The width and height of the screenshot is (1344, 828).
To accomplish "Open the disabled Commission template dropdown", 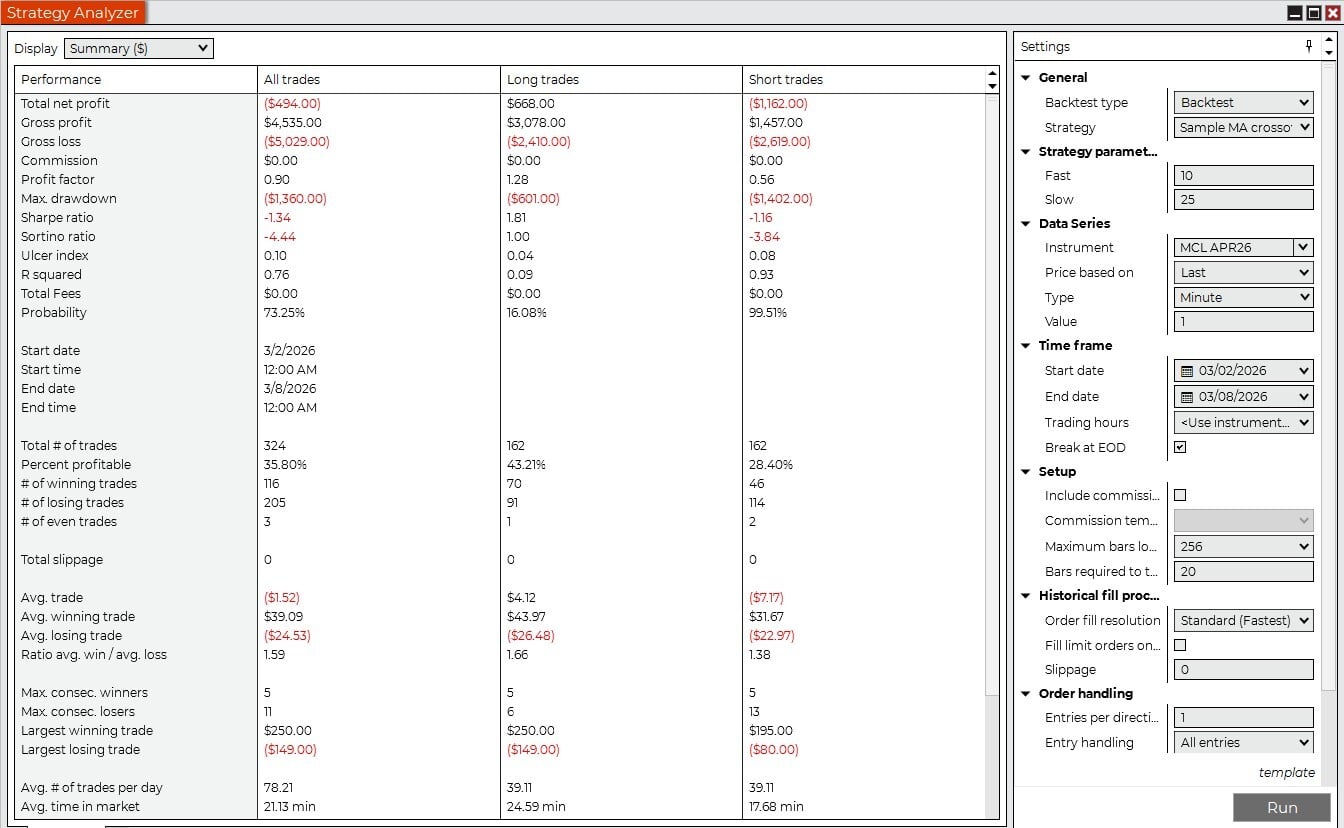I will pyautogui.click(x=1244, y=520).
